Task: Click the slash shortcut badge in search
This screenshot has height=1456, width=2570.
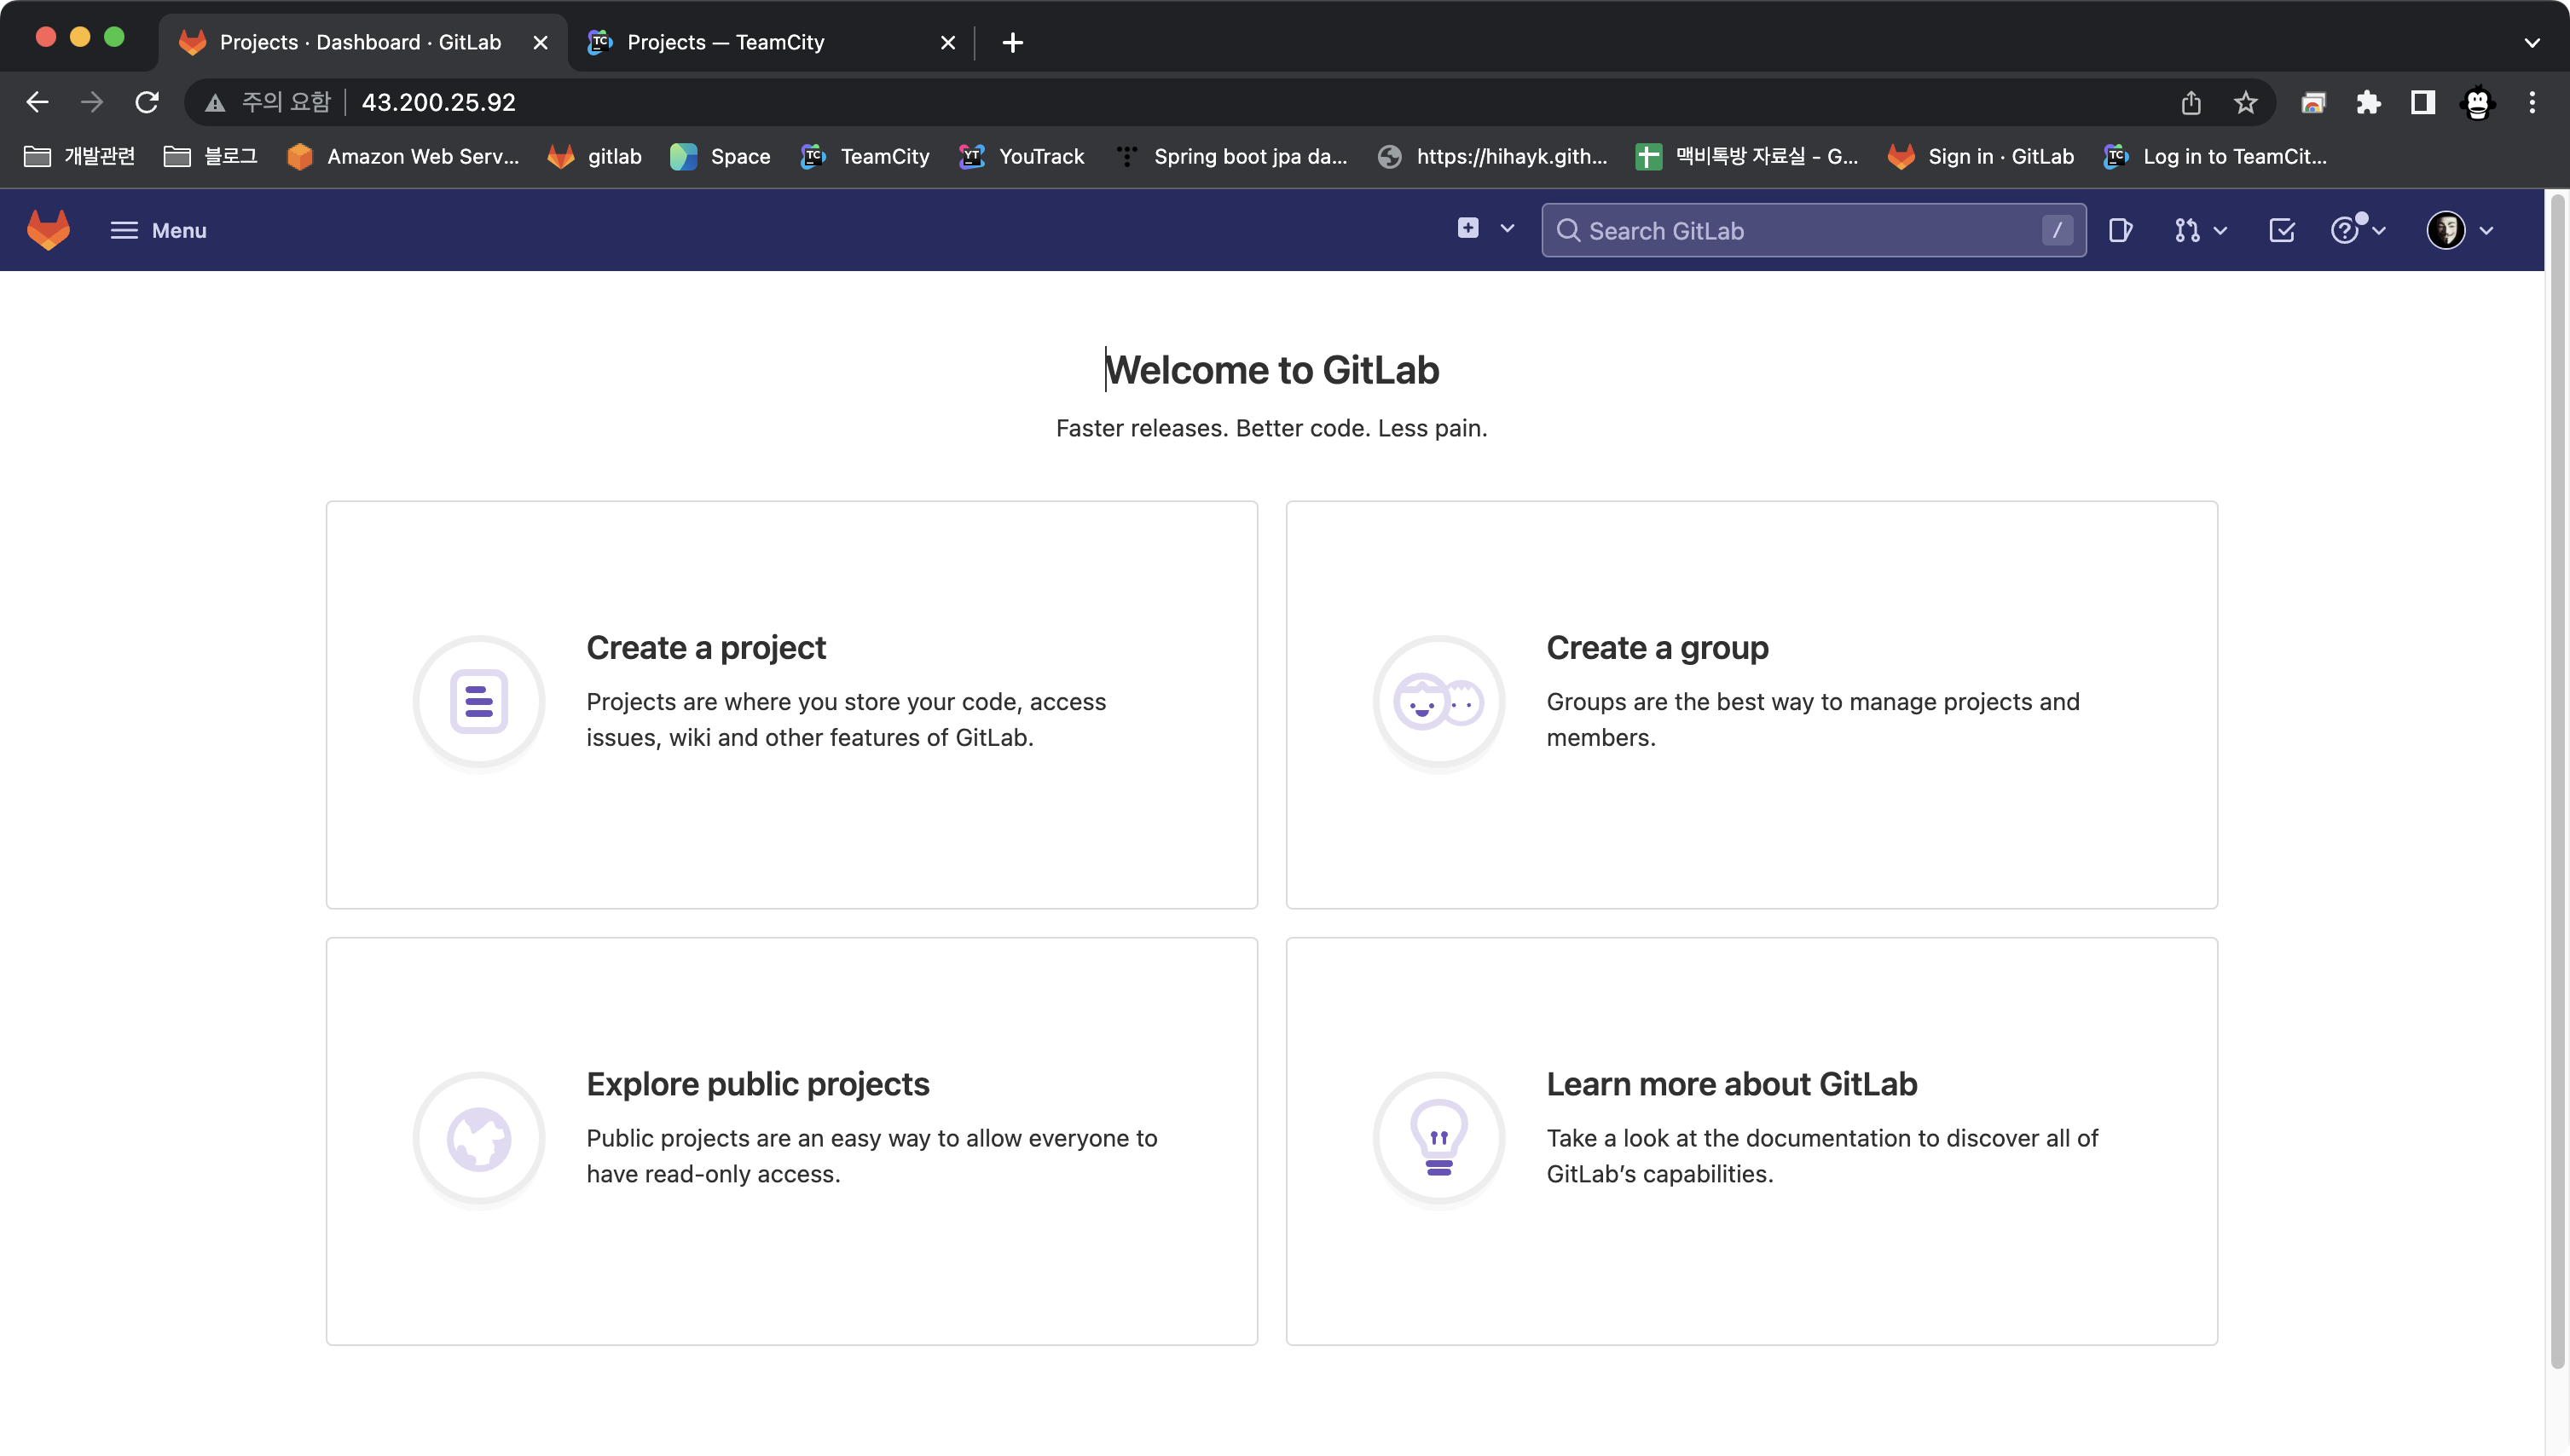Action: [x=2056, y=230]
